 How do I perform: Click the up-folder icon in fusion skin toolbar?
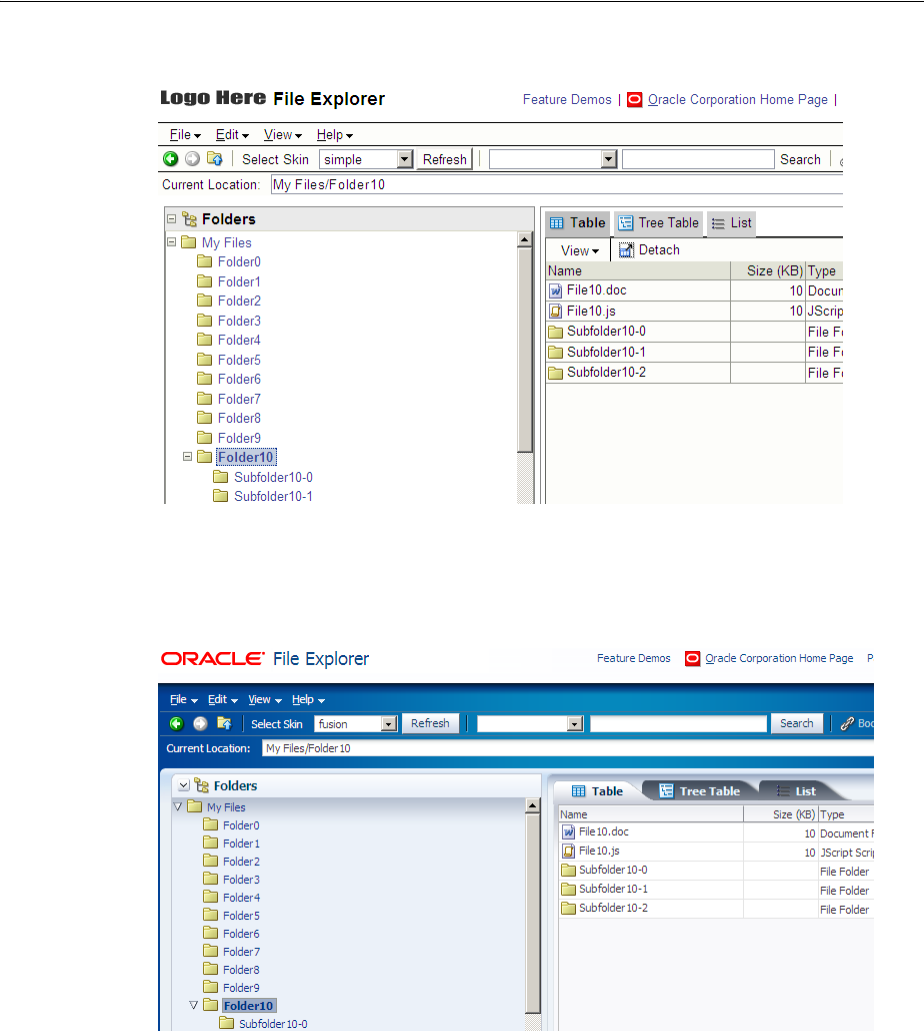pos(224,723)
